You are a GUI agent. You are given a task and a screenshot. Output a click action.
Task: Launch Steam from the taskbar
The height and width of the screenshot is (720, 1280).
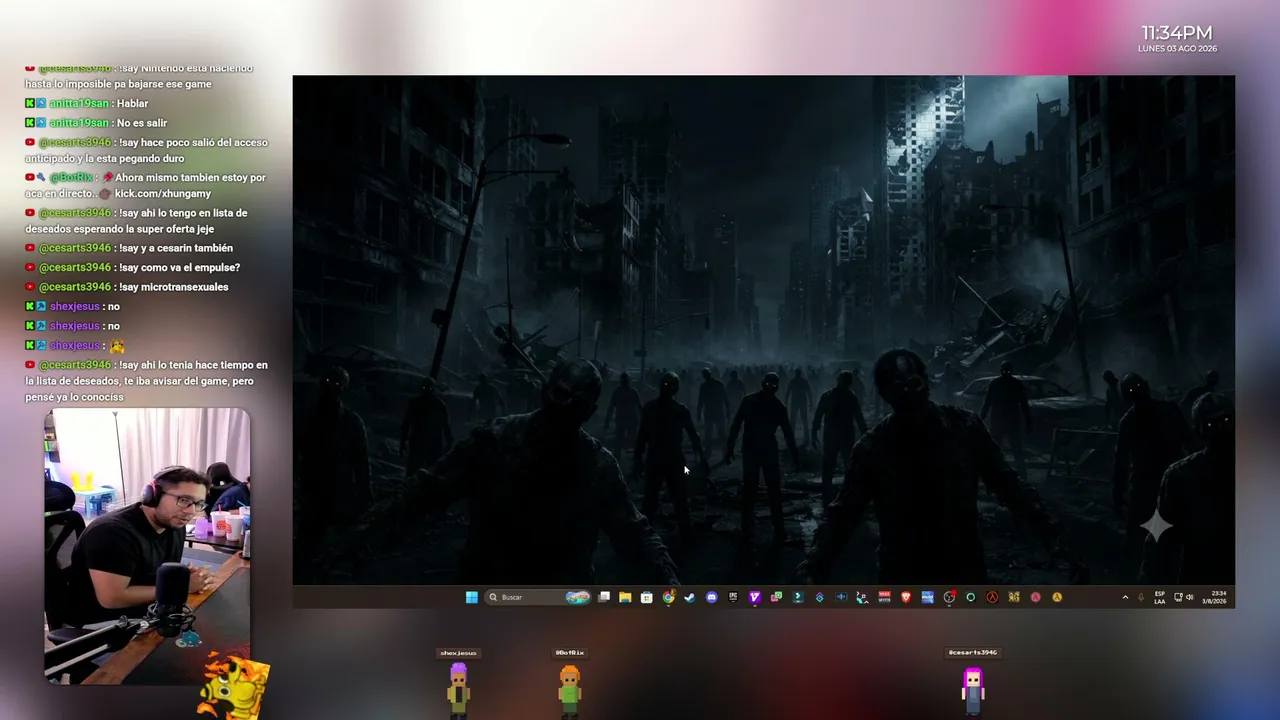point(689,597)
